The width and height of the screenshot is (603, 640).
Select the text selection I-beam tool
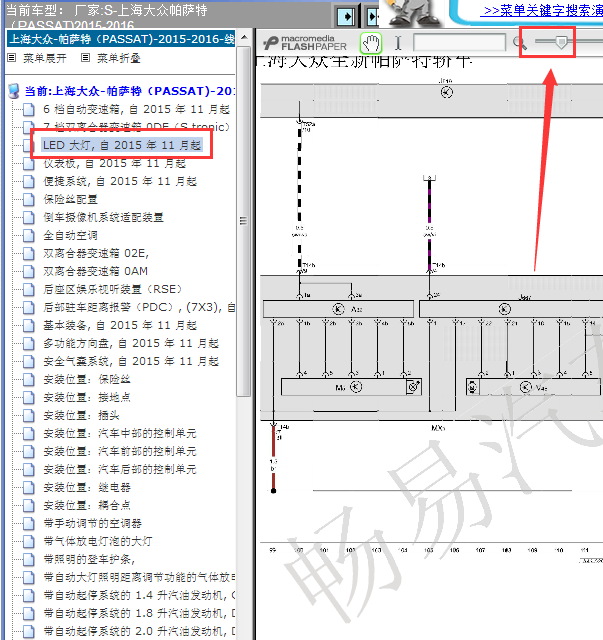coord(398,43)
